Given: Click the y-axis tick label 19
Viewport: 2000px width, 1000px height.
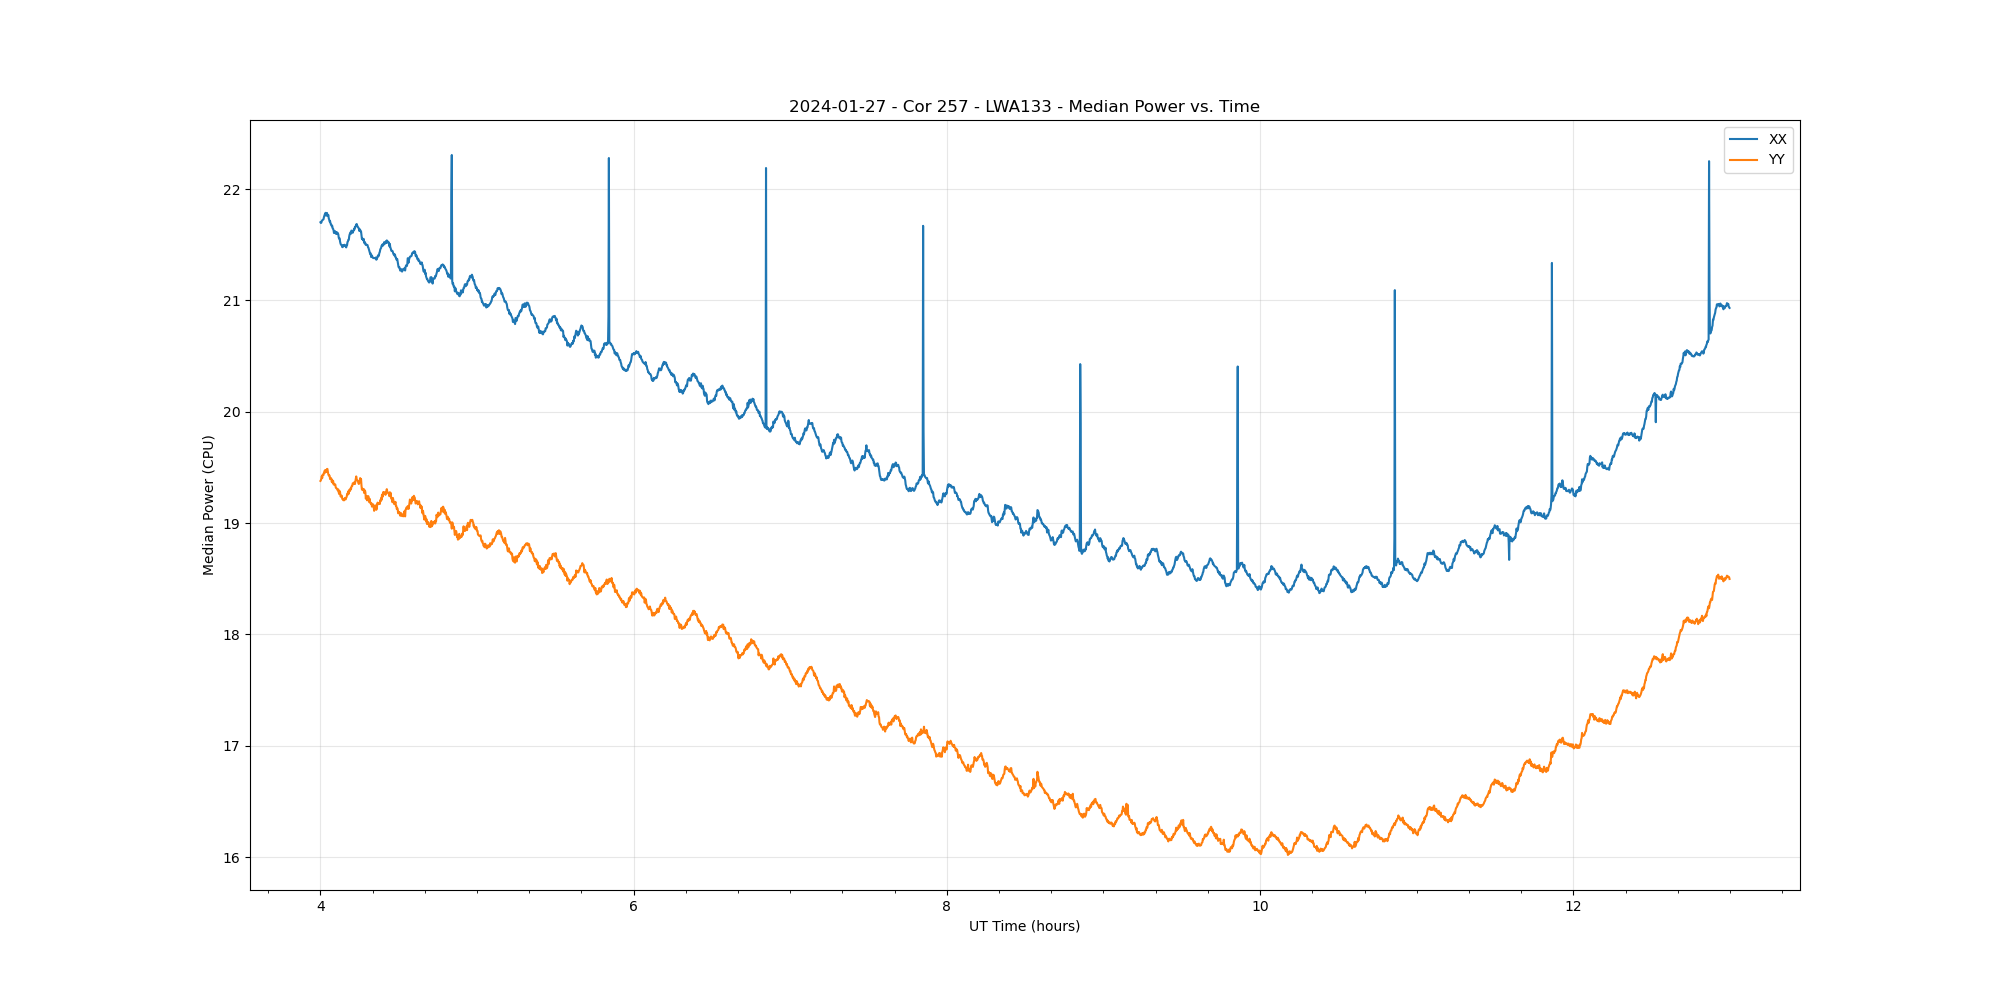Looking at the screenshot, I should (232, 524).
